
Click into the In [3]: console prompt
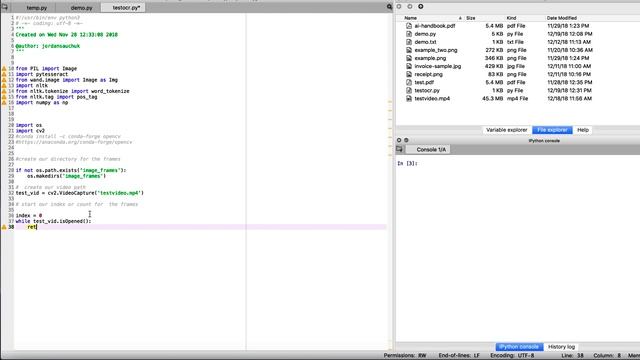[x=407, y=163]
